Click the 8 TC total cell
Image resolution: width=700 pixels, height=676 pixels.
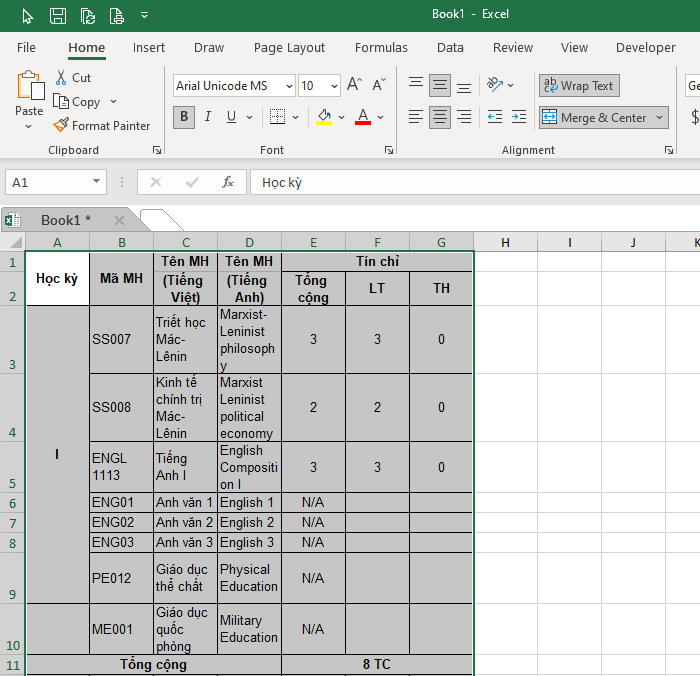point(377,664)
